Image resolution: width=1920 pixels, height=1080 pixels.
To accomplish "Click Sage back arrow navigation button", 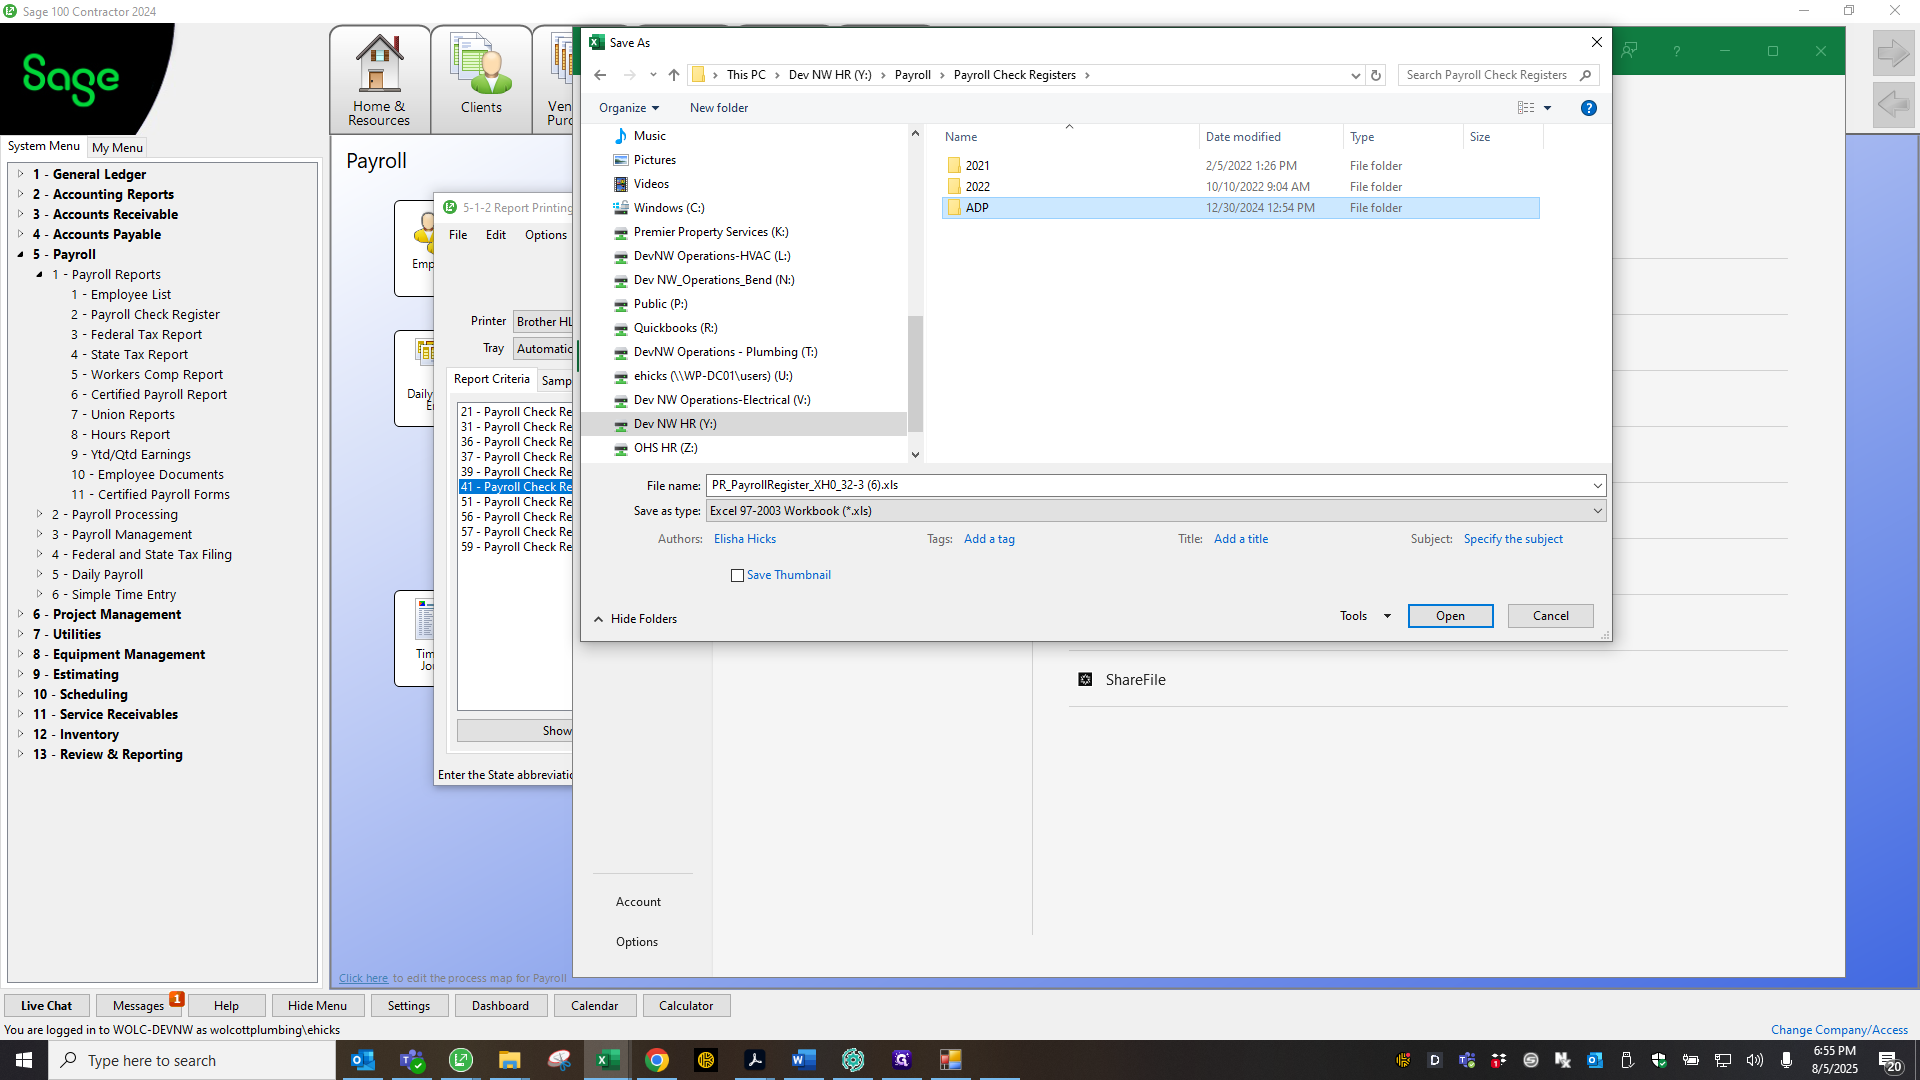I will (1893, 104).
